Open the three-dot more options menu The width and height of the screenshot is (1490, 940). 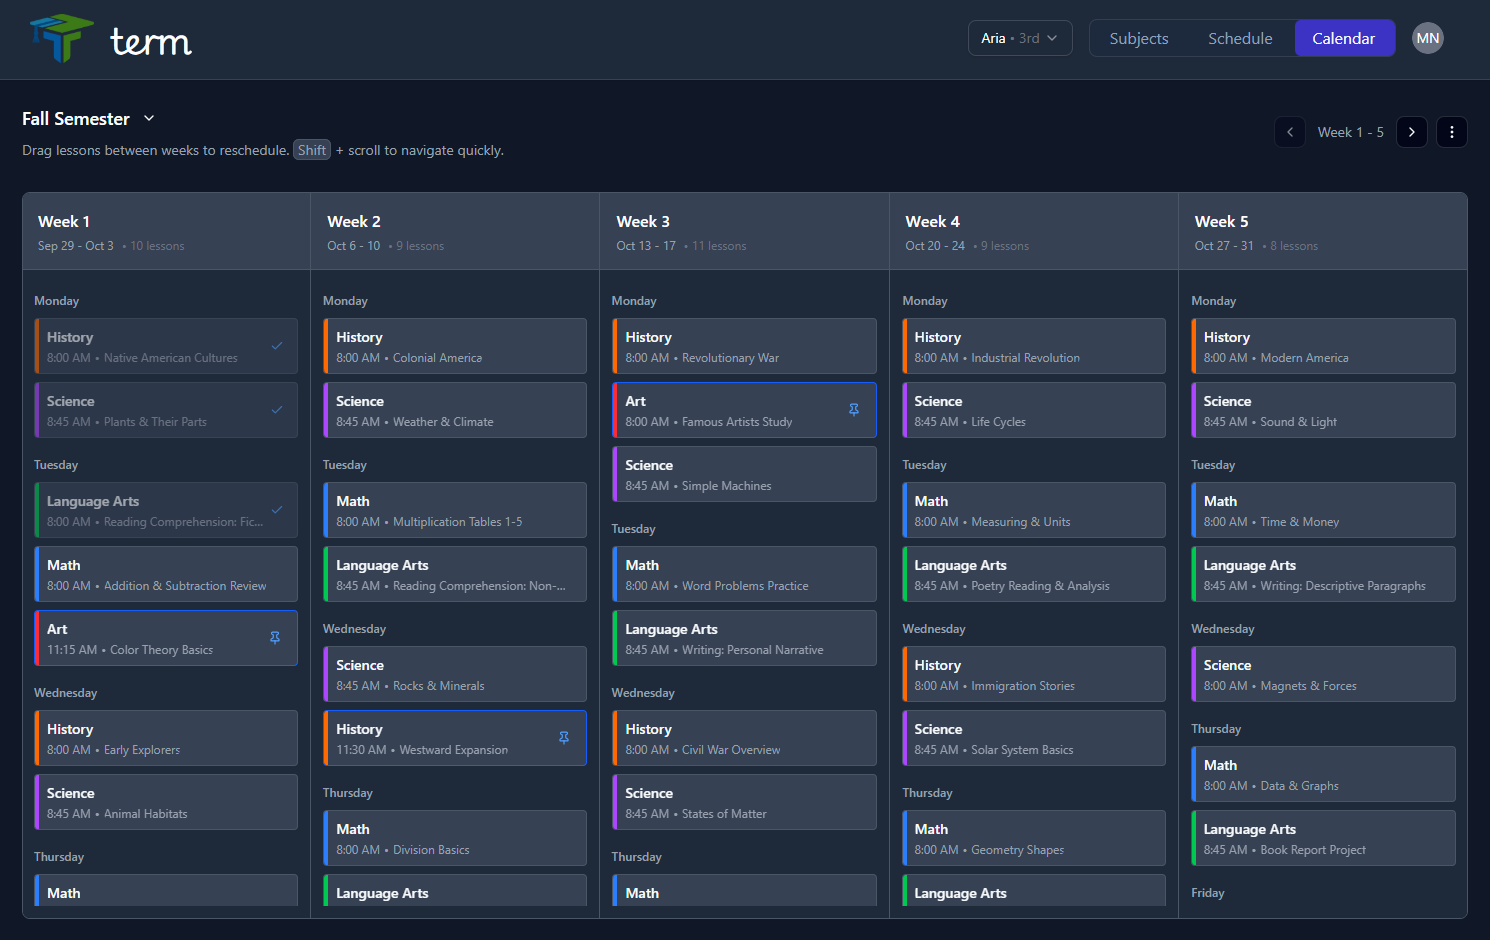pos(1452,132)
